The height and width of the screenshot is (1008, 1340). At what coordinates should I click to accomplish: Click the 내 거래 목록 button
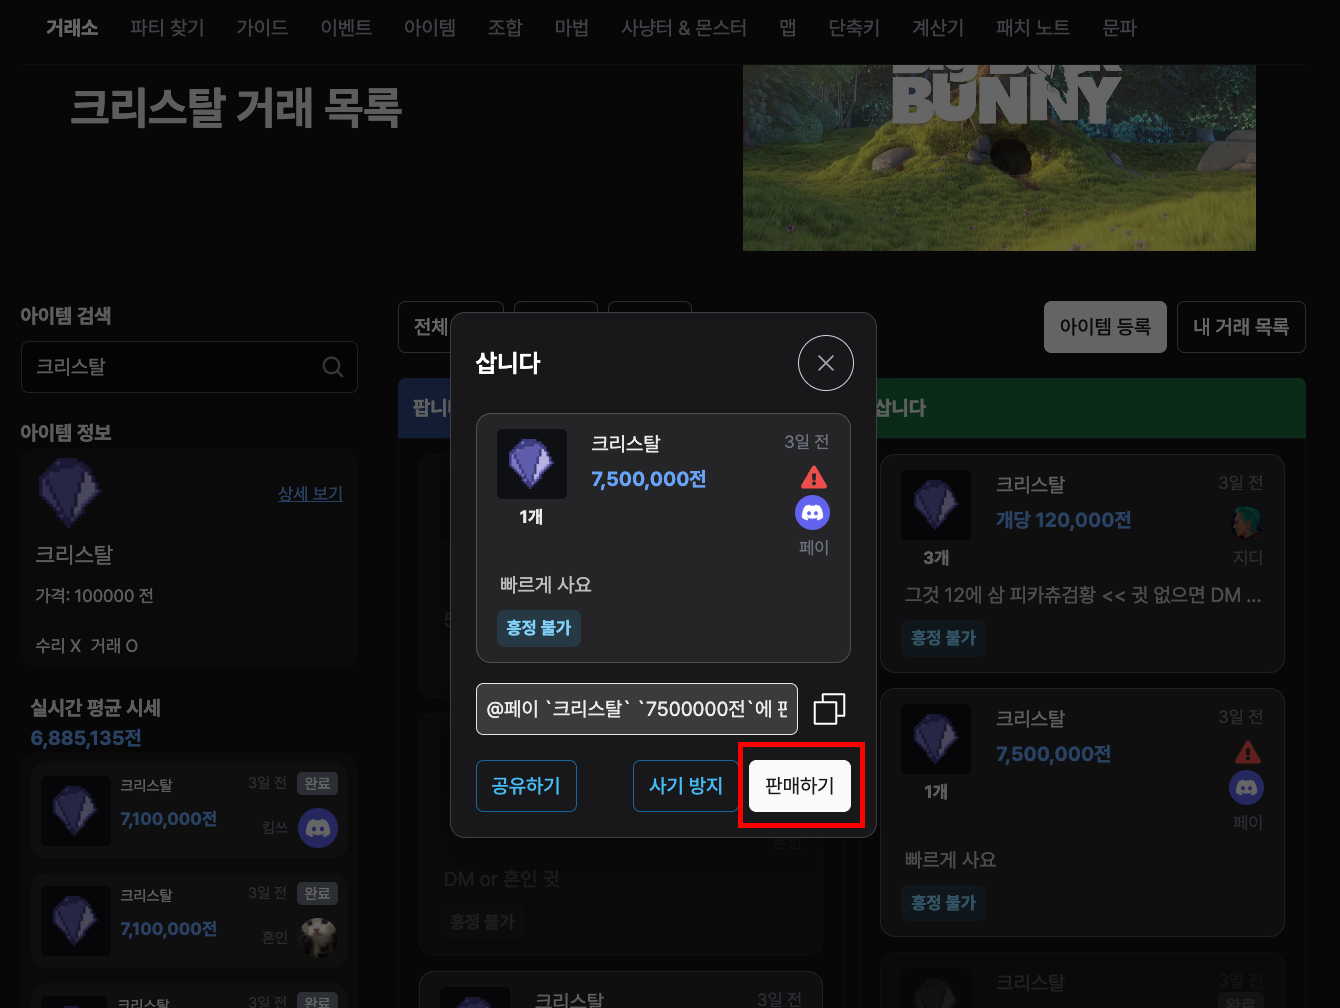(1241, 327)
